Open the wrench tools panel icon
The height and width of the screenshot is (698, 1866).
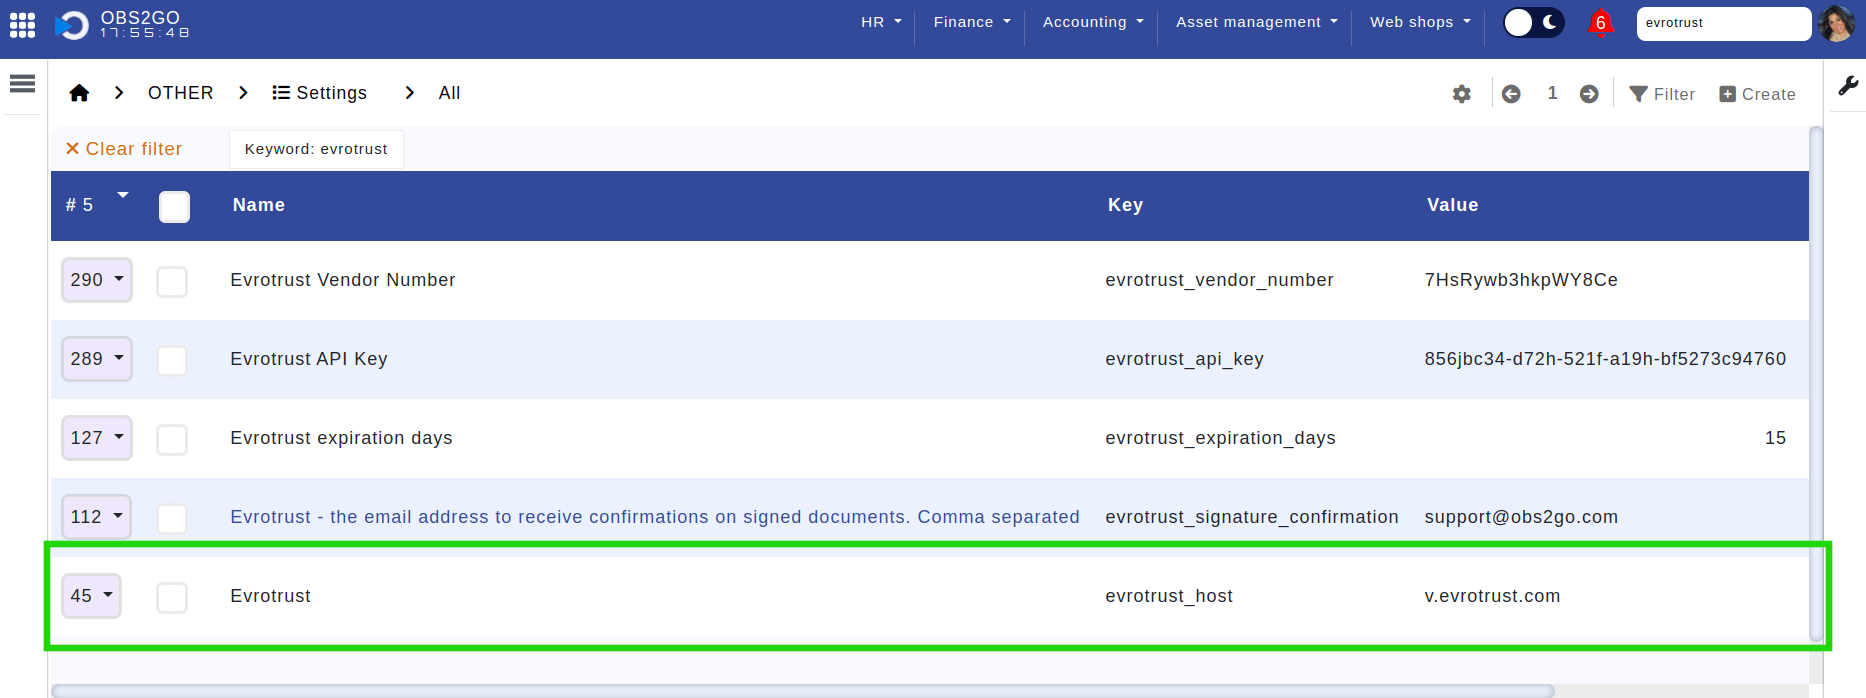(1848, 86)
